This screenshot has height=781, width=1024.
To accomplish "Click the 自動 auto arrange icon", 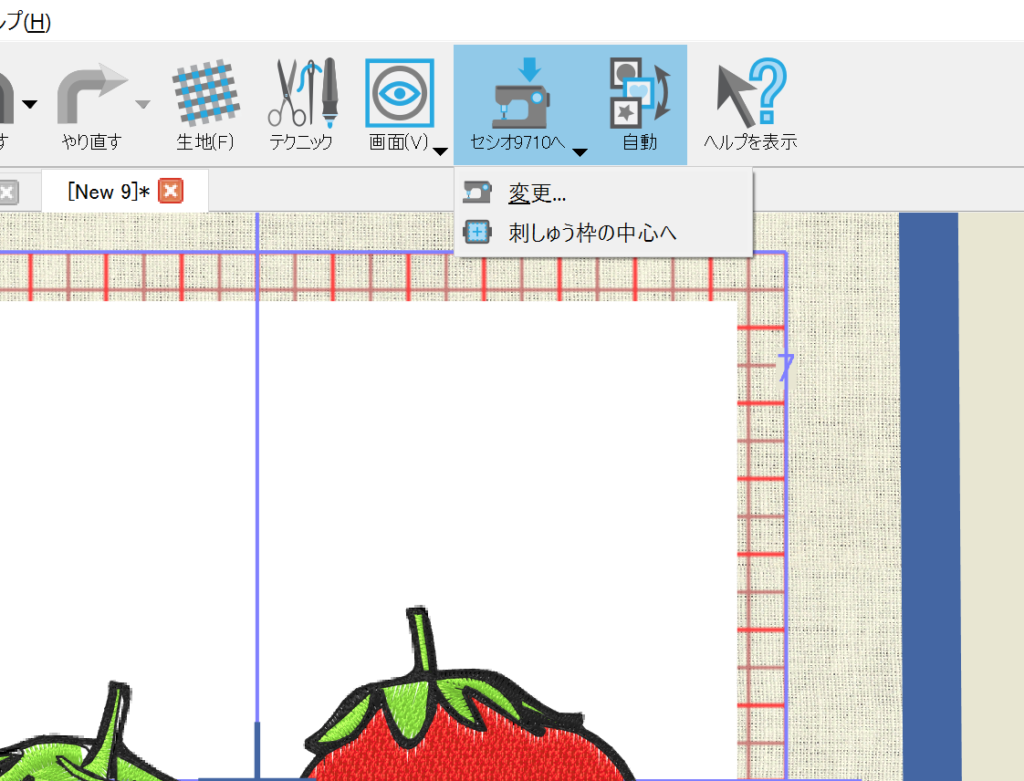I will (x=640, y=96).
